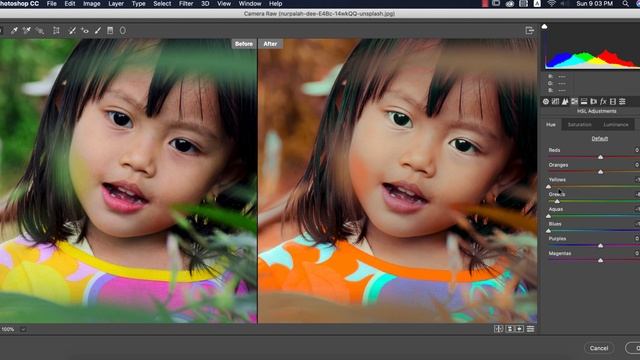Select the Transform tool

56,31
